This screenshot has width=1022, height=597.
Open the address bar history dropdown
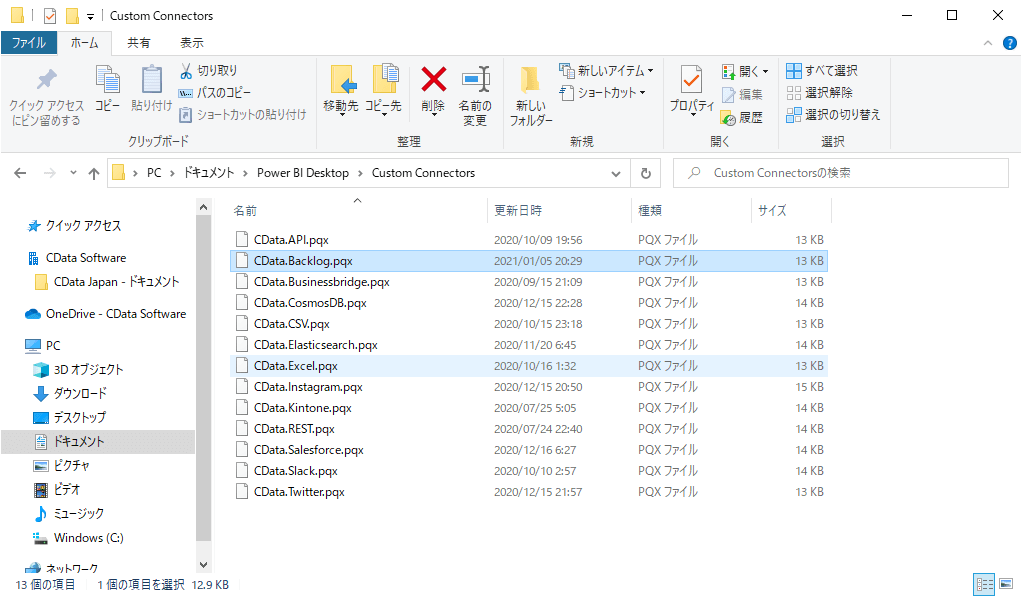[616, 173]
